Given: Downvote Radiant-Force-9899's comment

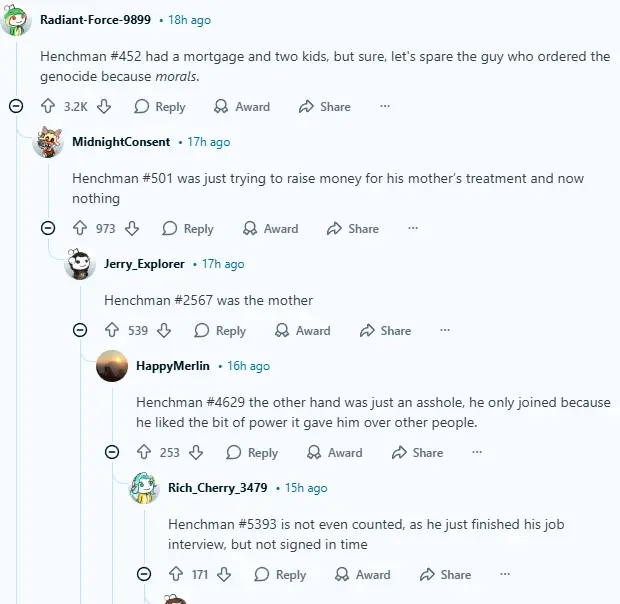Looking at the screenshot, I should click(x=104, y=106).
